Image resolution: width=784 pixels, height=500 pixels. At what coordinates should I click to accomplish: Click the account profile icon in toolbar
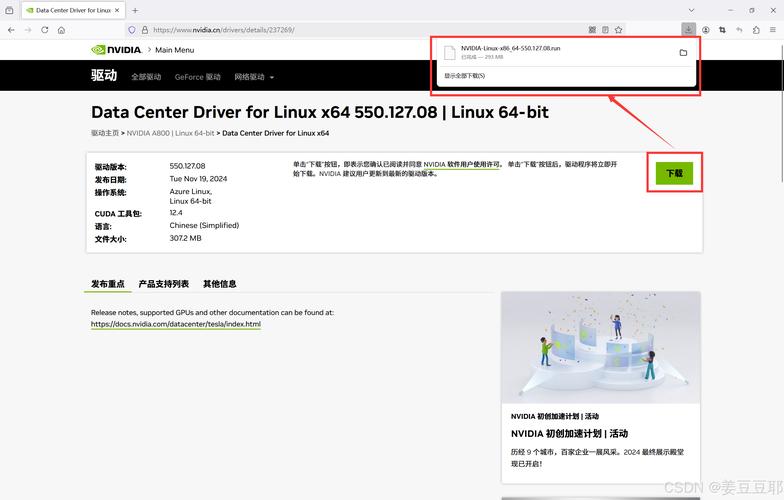pos(706,30)
